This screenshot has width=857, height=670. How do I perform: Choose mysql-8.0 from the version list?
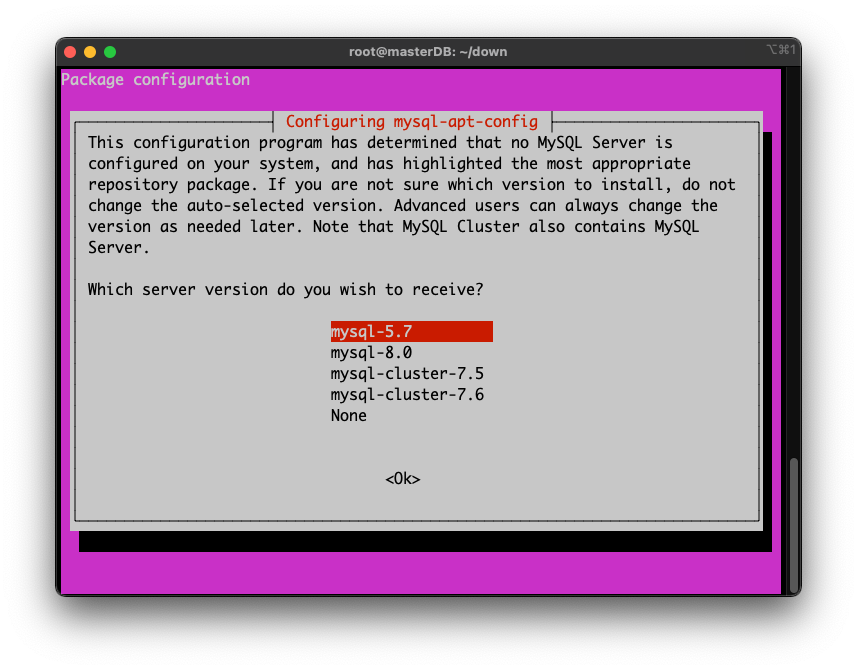coord(371,352)
